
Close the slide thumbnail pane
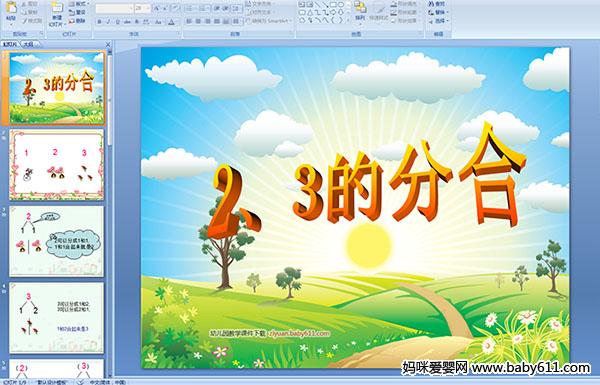(x=108, y=44)
